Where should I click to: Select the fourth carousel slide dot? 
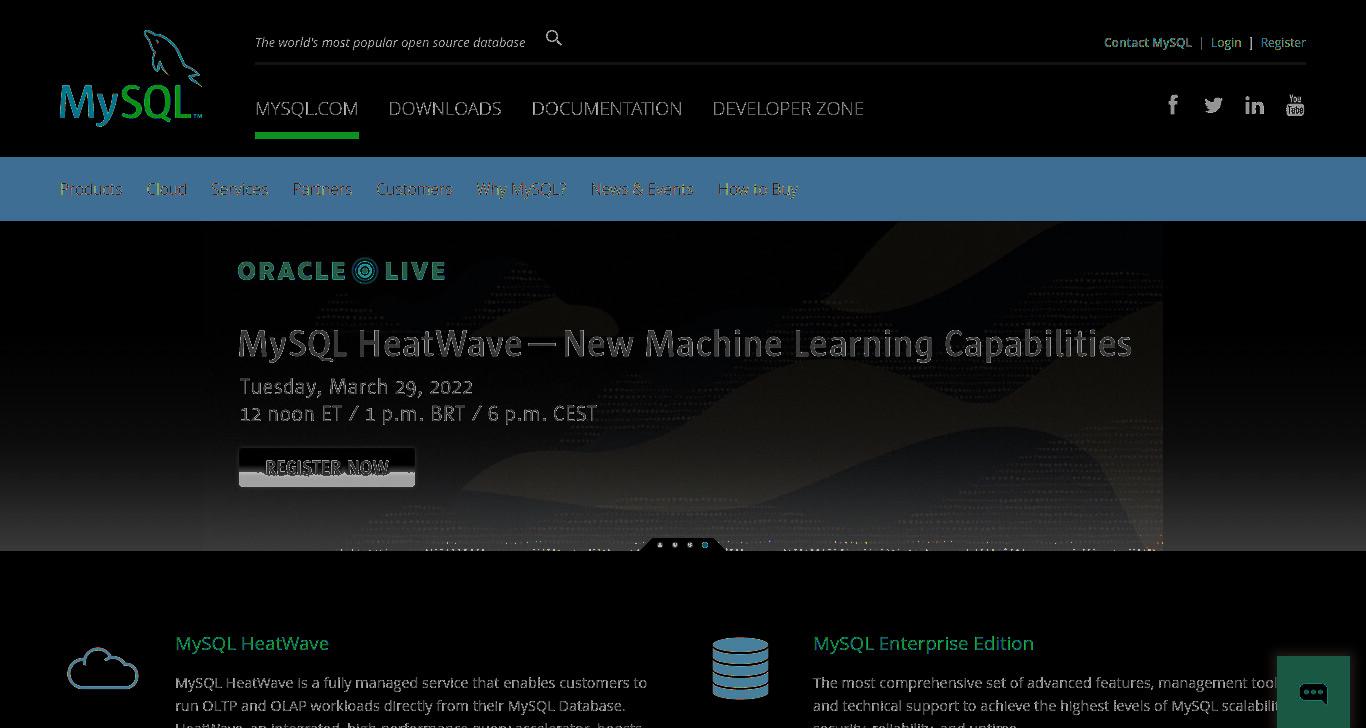[705, 545]
